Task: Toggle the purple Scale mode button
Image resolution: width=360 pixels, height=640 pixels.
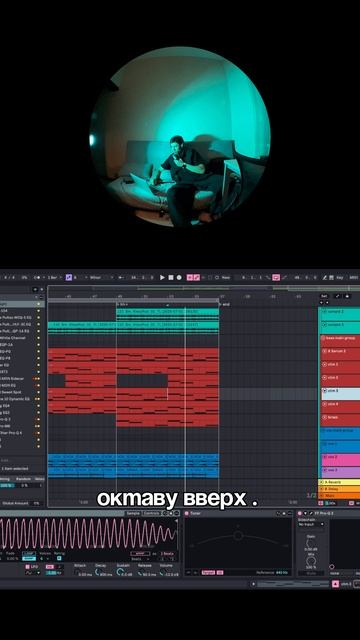Action: [x=69, y=277]
